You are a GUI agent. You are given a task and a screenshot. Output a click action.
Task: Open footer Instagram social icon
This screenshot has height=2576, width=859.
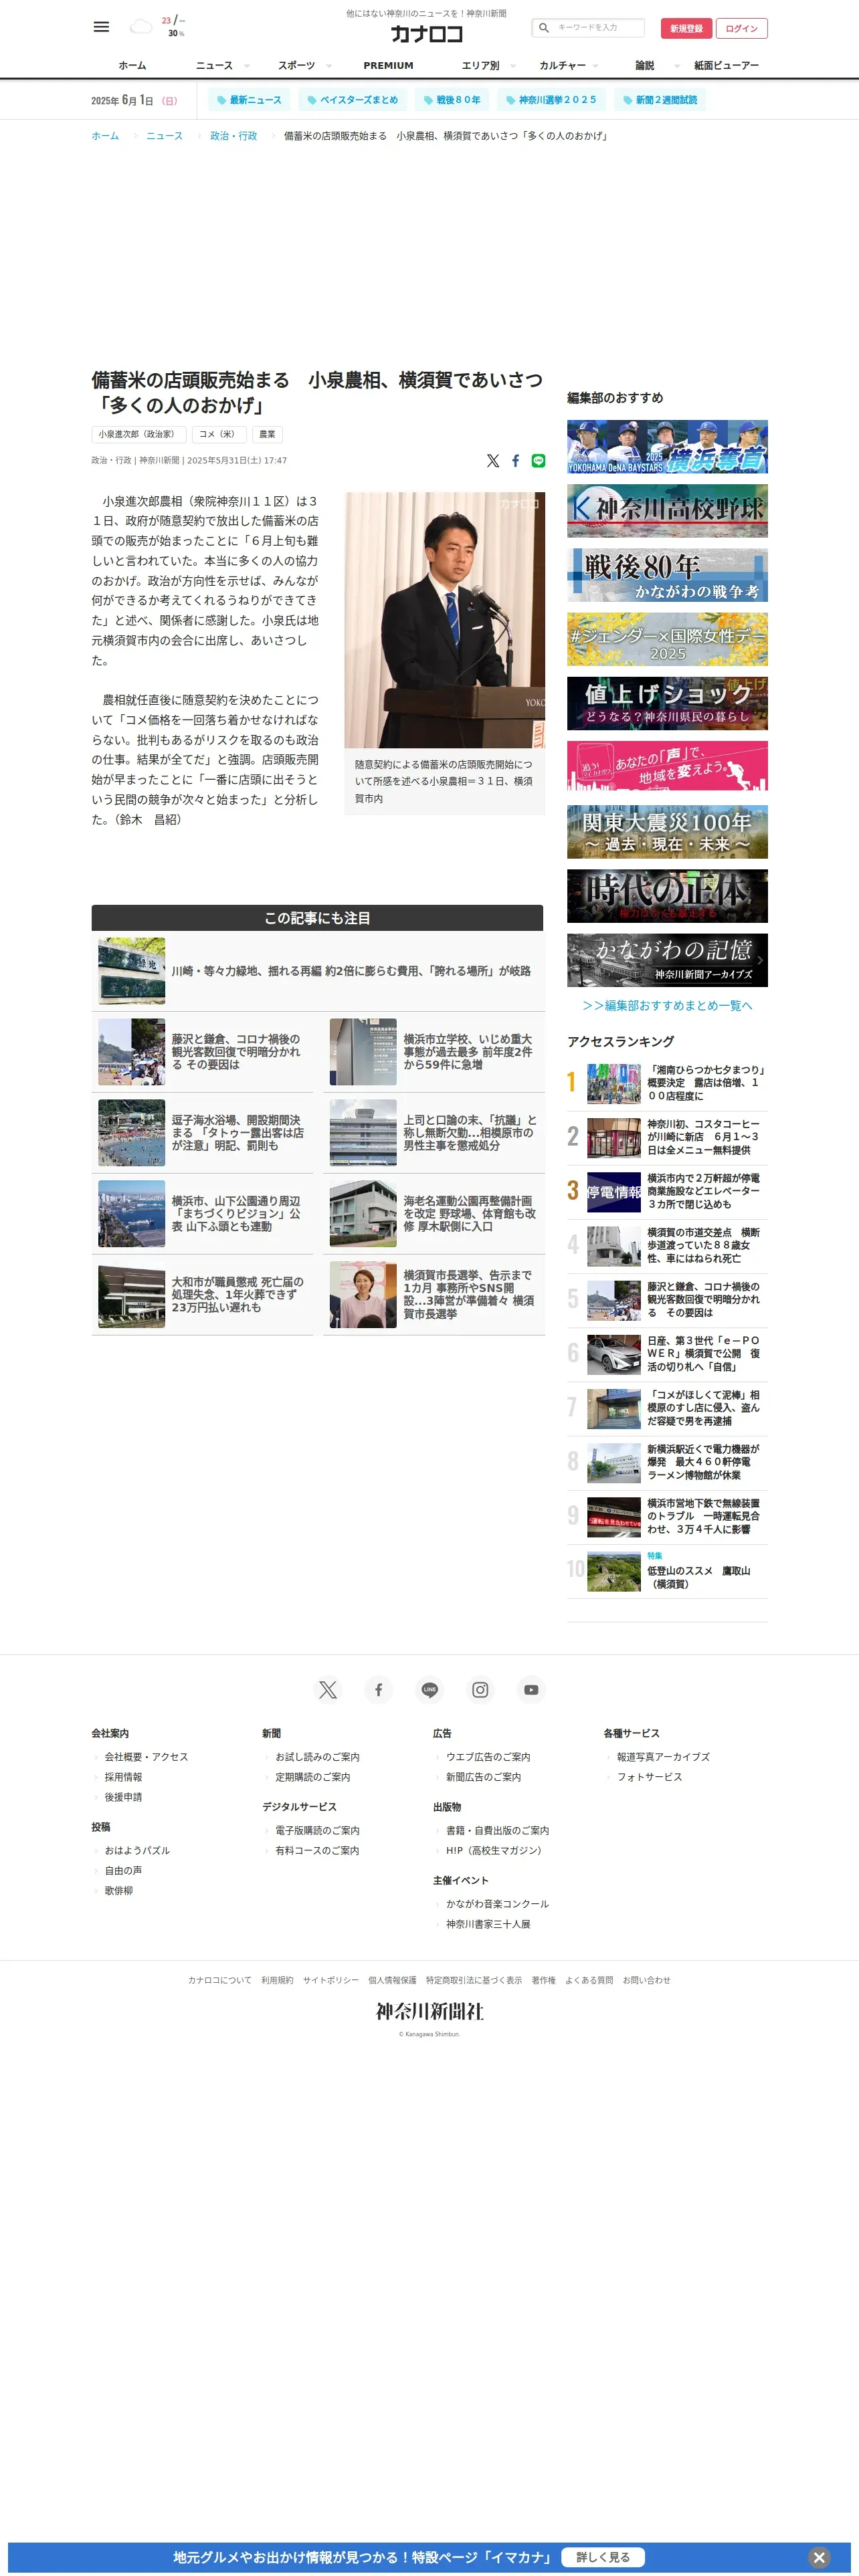tap(481, 1690)
